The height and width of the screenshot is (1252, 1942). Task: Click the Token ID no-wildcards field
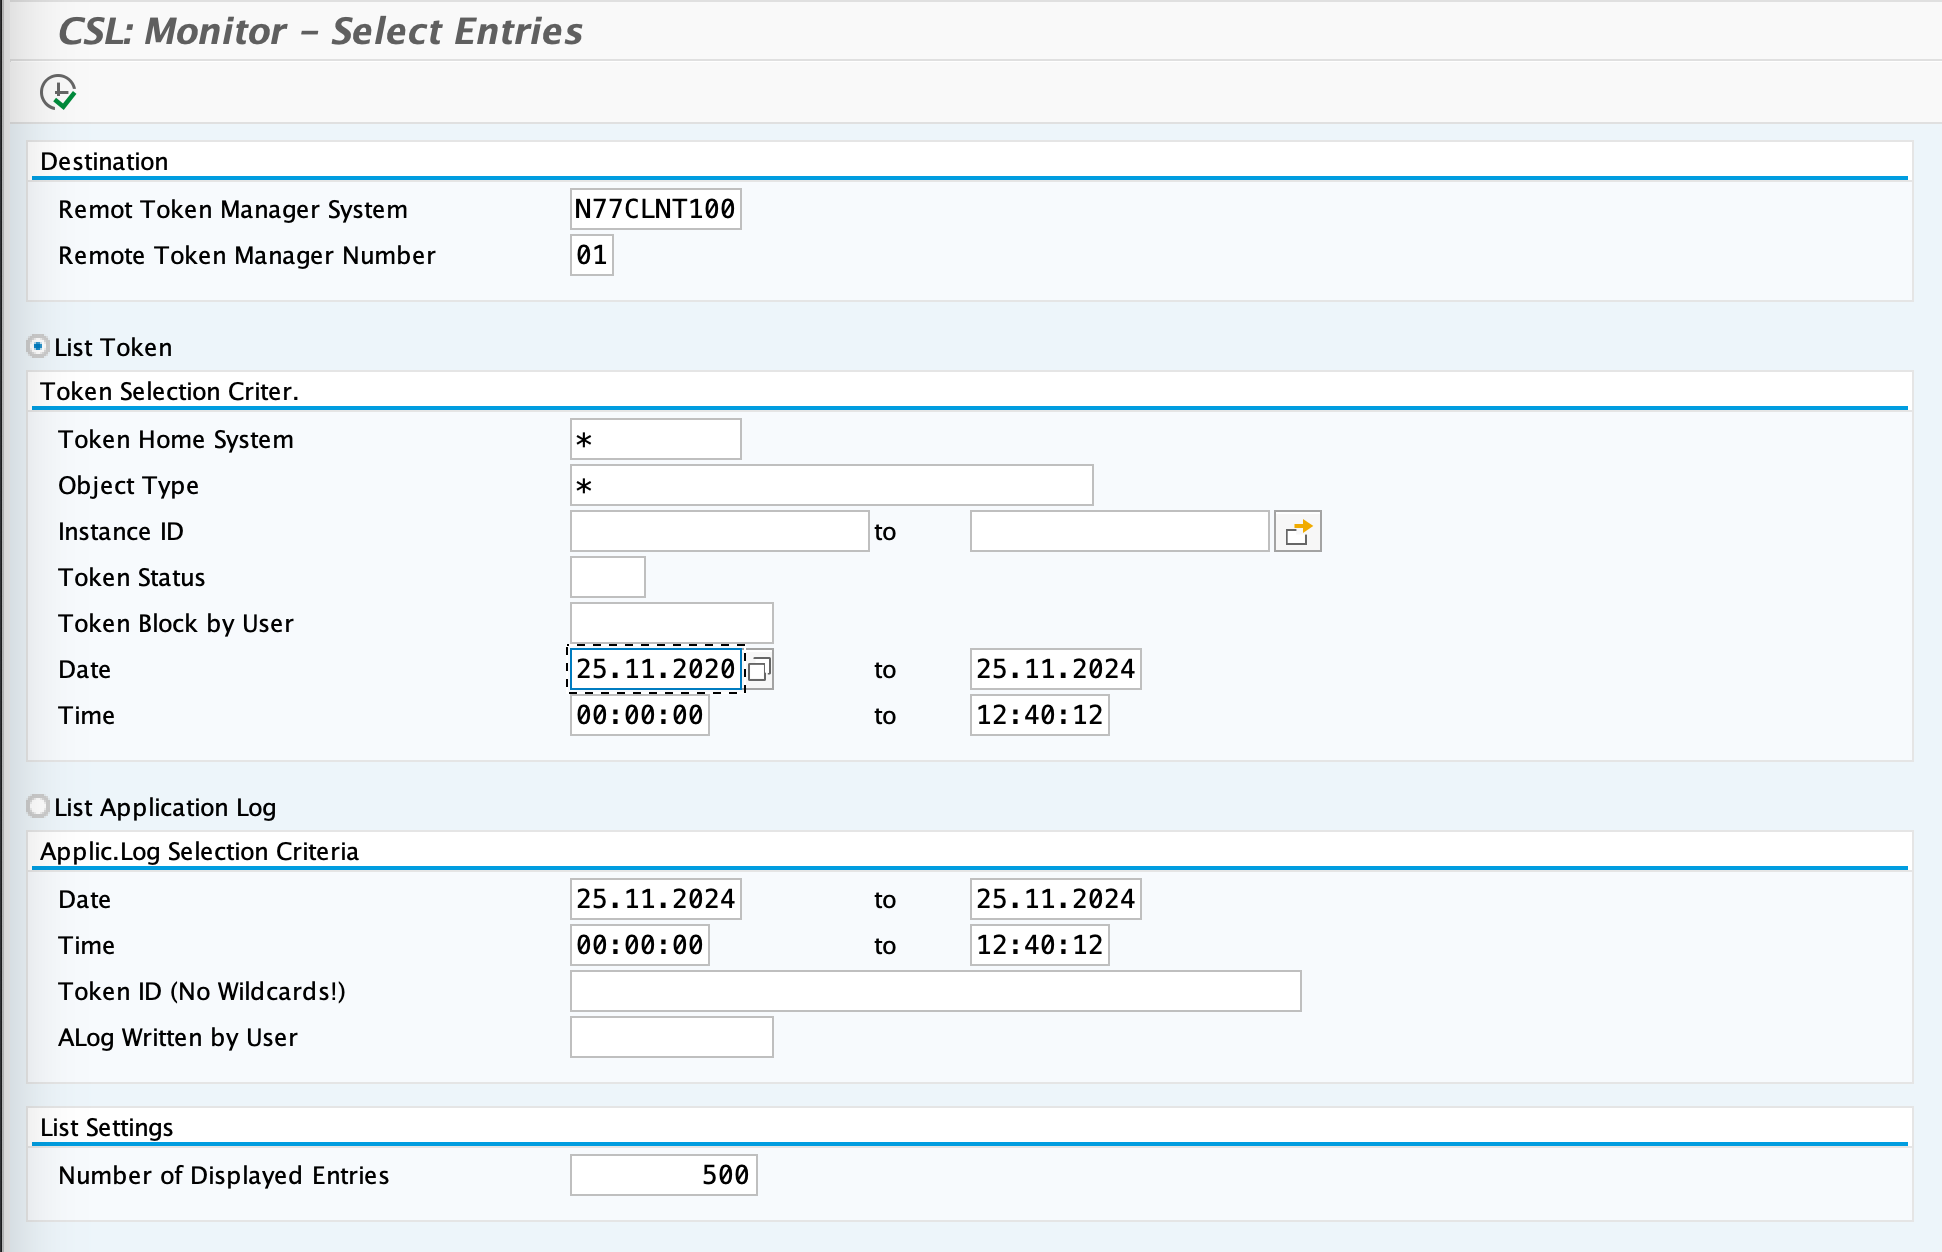click(934, 991)
